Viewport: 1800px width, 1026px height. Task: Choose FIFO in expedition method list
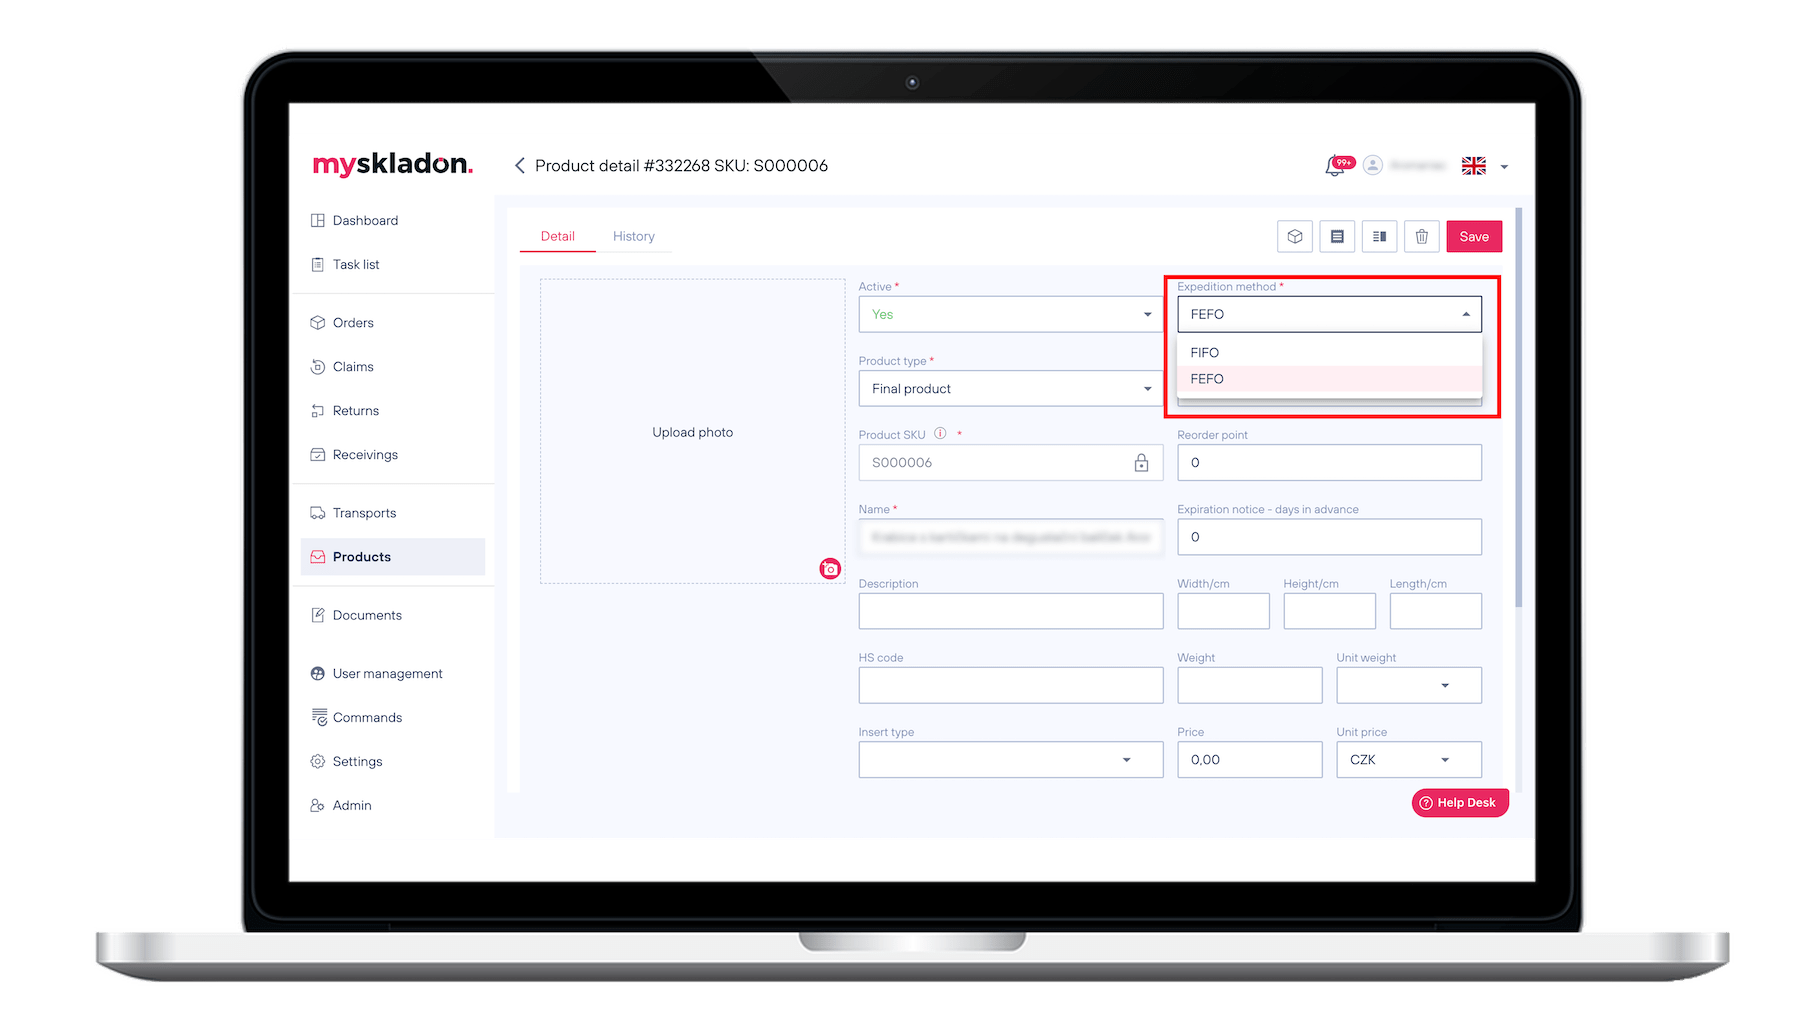[1329, 352]
